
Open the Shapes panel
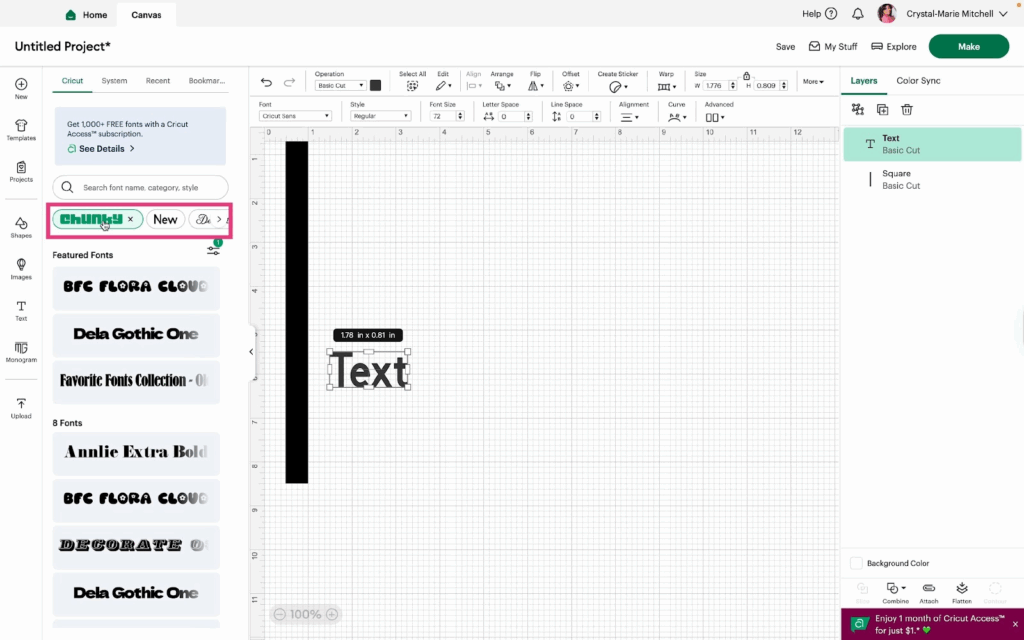(x=21, y=227)
